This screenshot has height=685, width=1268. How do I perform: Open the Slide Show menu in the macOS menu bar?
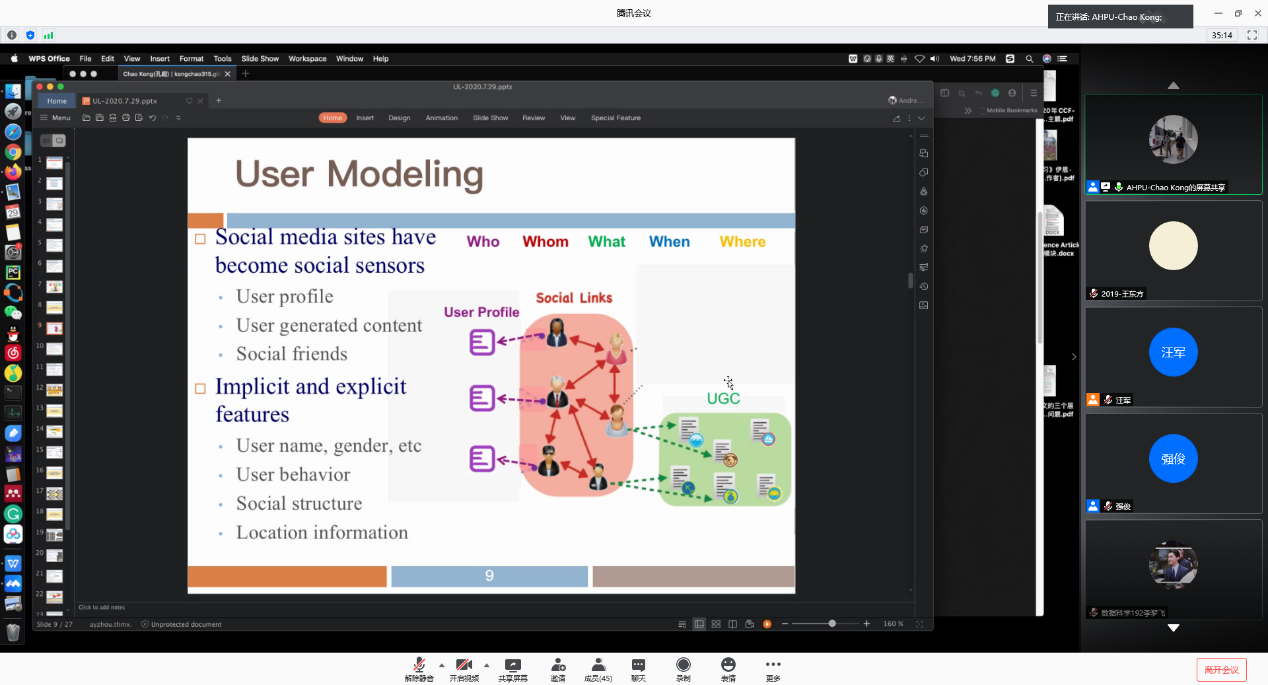[x=260, y=59]
